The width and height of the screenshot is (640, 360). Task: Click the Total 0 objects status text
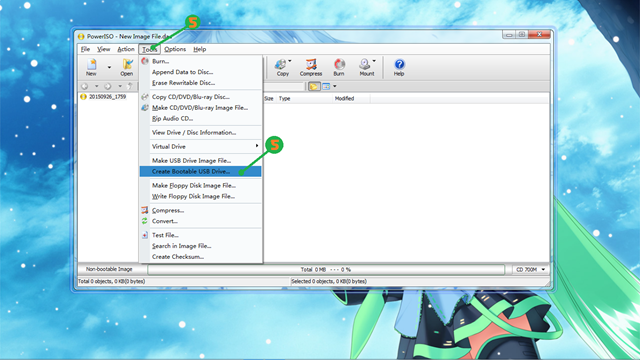111,281
